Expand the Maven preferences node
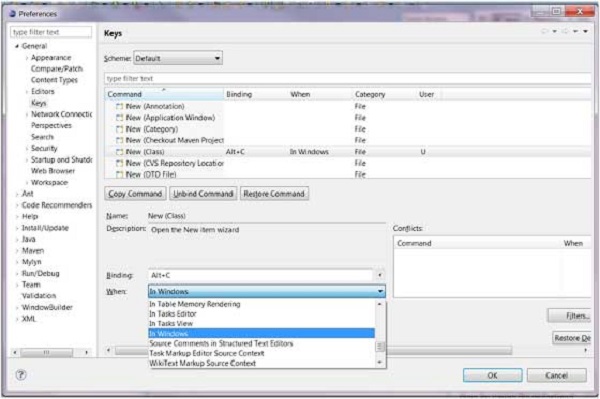The height and width of the screenshot is (399, 600). coord(17,251)
